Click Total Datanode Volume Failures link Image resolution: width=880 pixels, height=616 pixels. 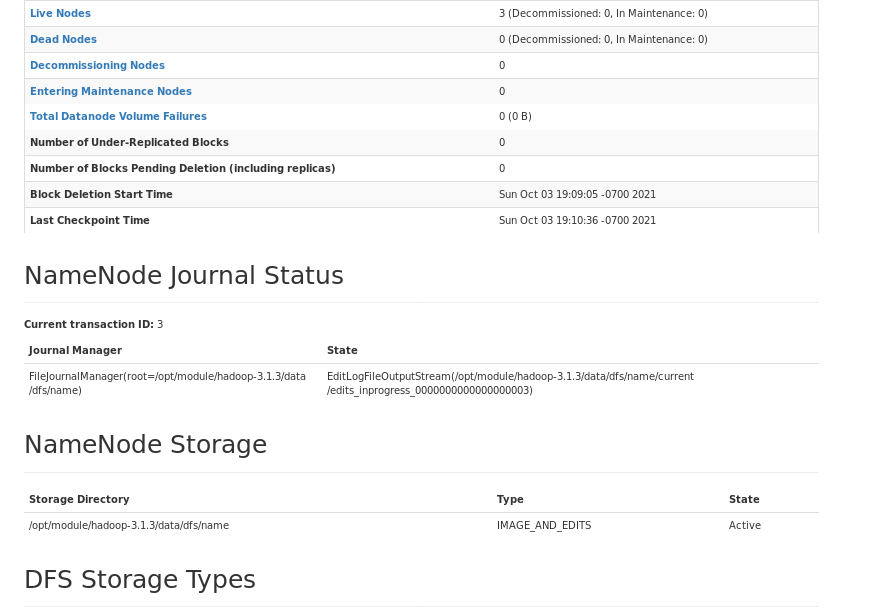coord(118,116)
